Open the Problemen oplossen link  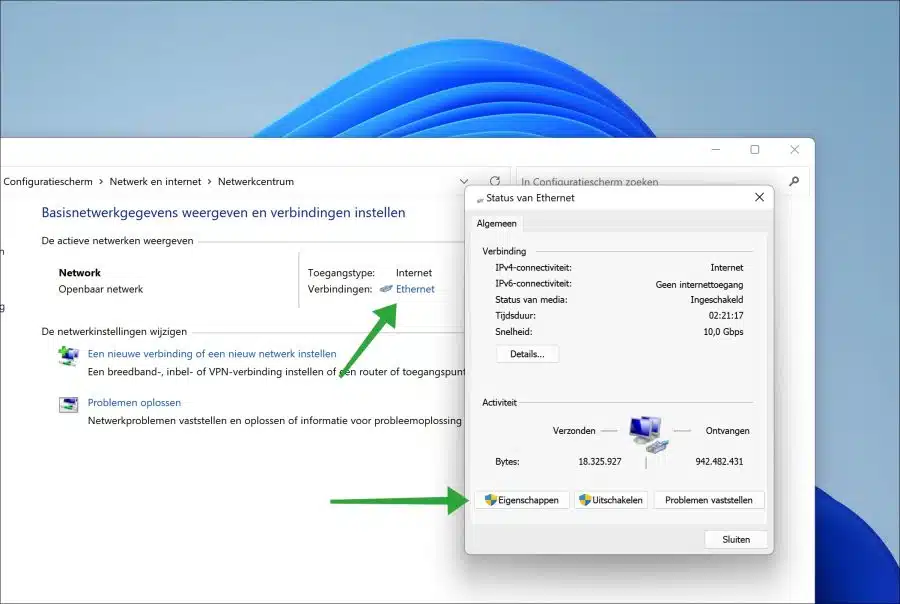coord(134,402)
